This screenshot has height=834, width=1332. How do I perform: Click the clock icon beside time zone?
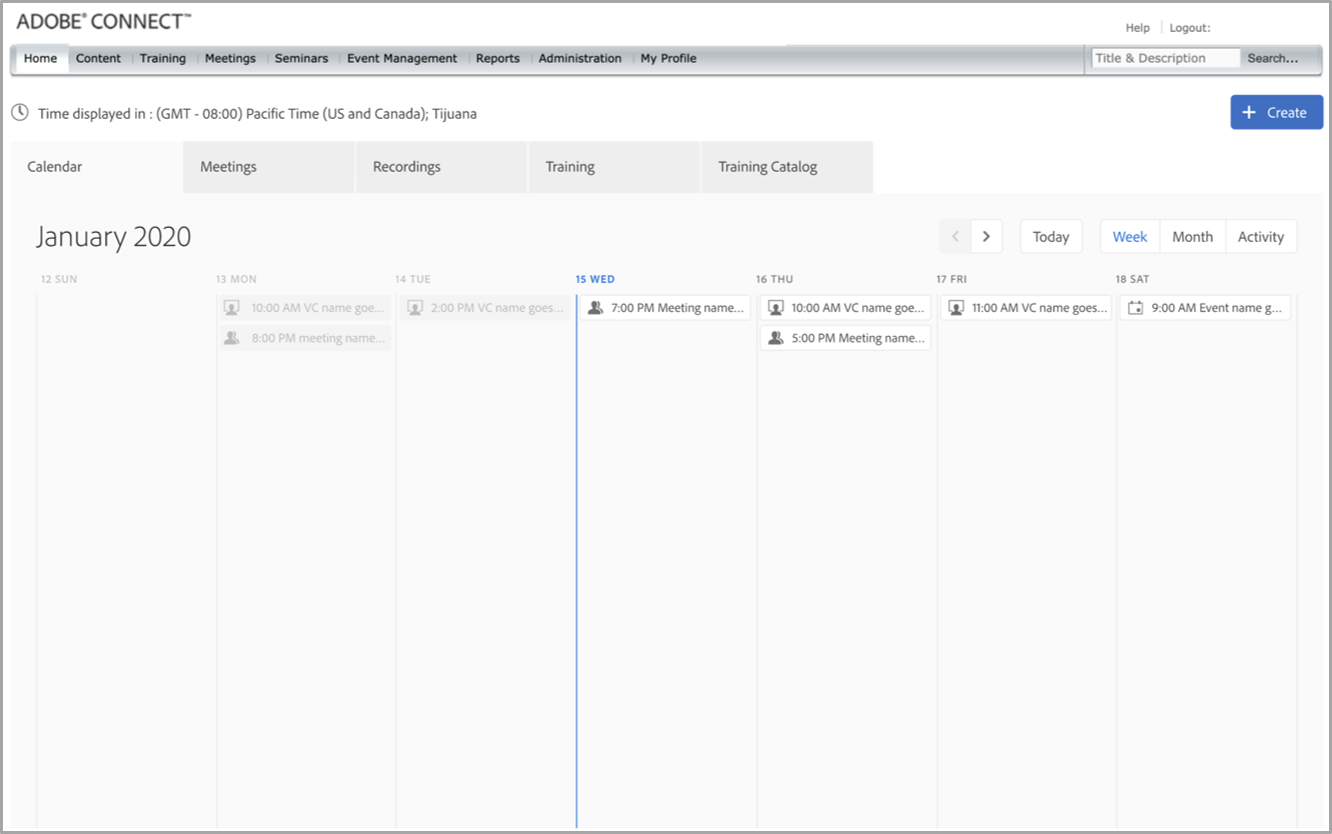click(x=20, y=113)
